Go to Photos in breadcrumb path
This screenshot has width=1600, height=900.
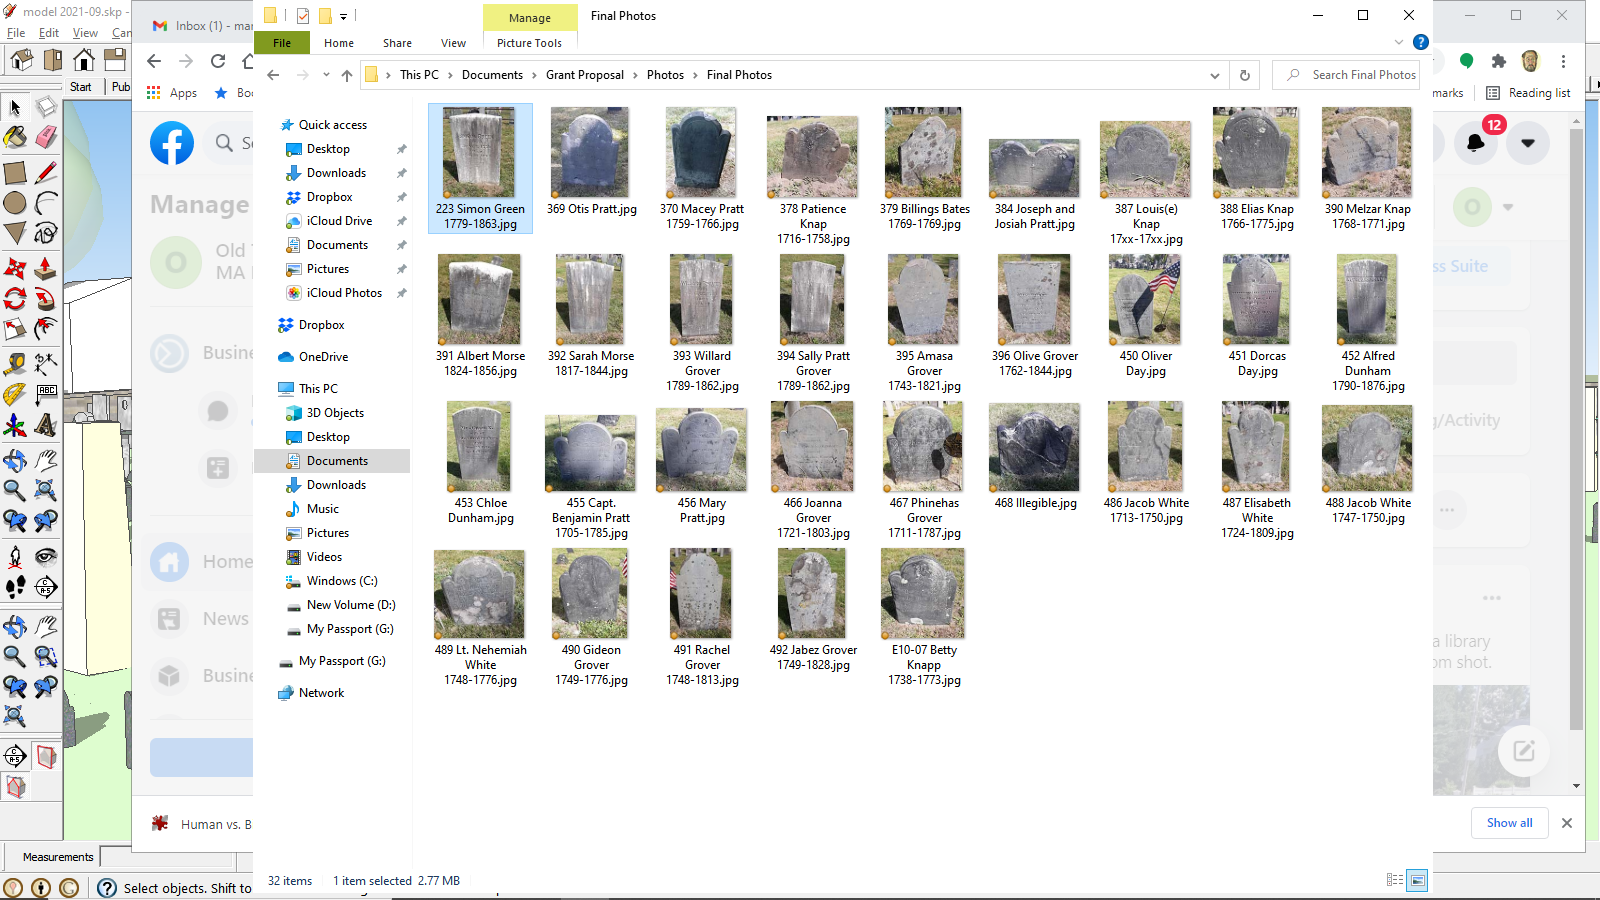[665, 75]
